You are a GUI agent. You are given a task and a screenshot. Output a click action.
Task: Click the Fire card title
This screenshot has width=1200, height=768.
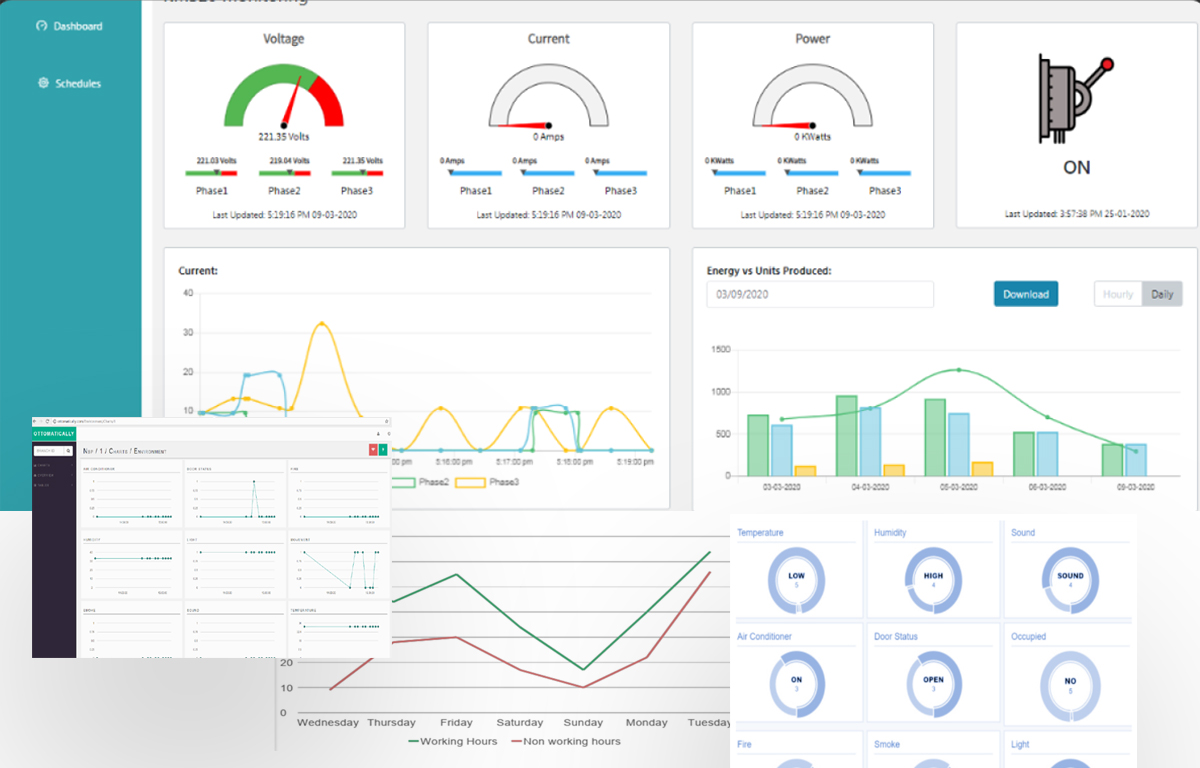click(744, 744)
